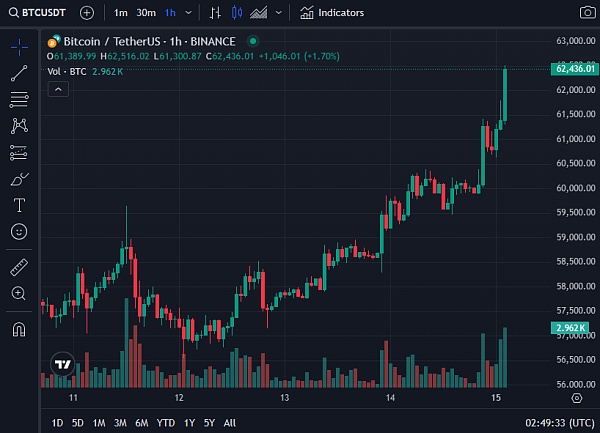The height and width of the screenshot is (433, 600).
Task: Set range to 1D
Action: point(57,423)
